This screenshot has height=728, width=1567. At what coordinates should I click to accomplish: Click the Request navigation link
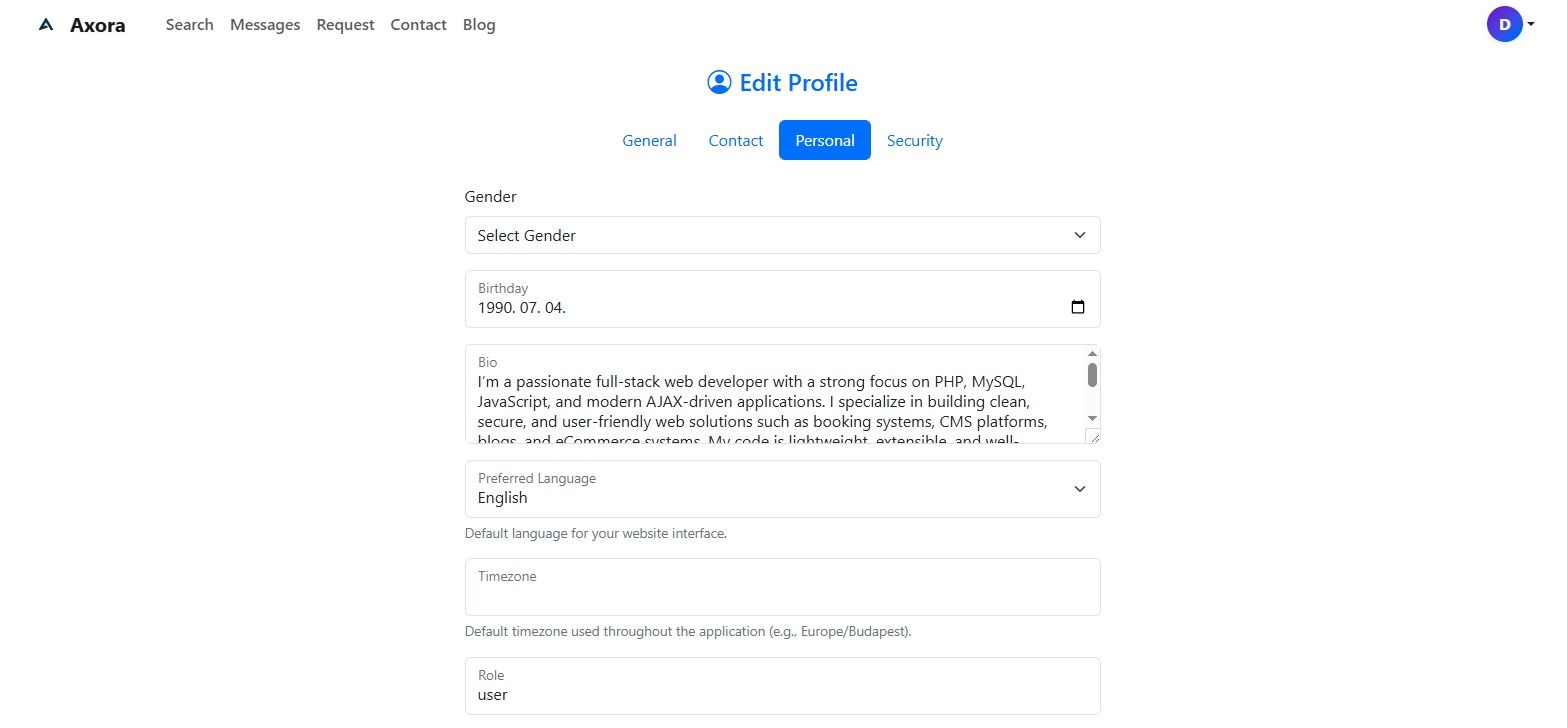coord(345,25)
